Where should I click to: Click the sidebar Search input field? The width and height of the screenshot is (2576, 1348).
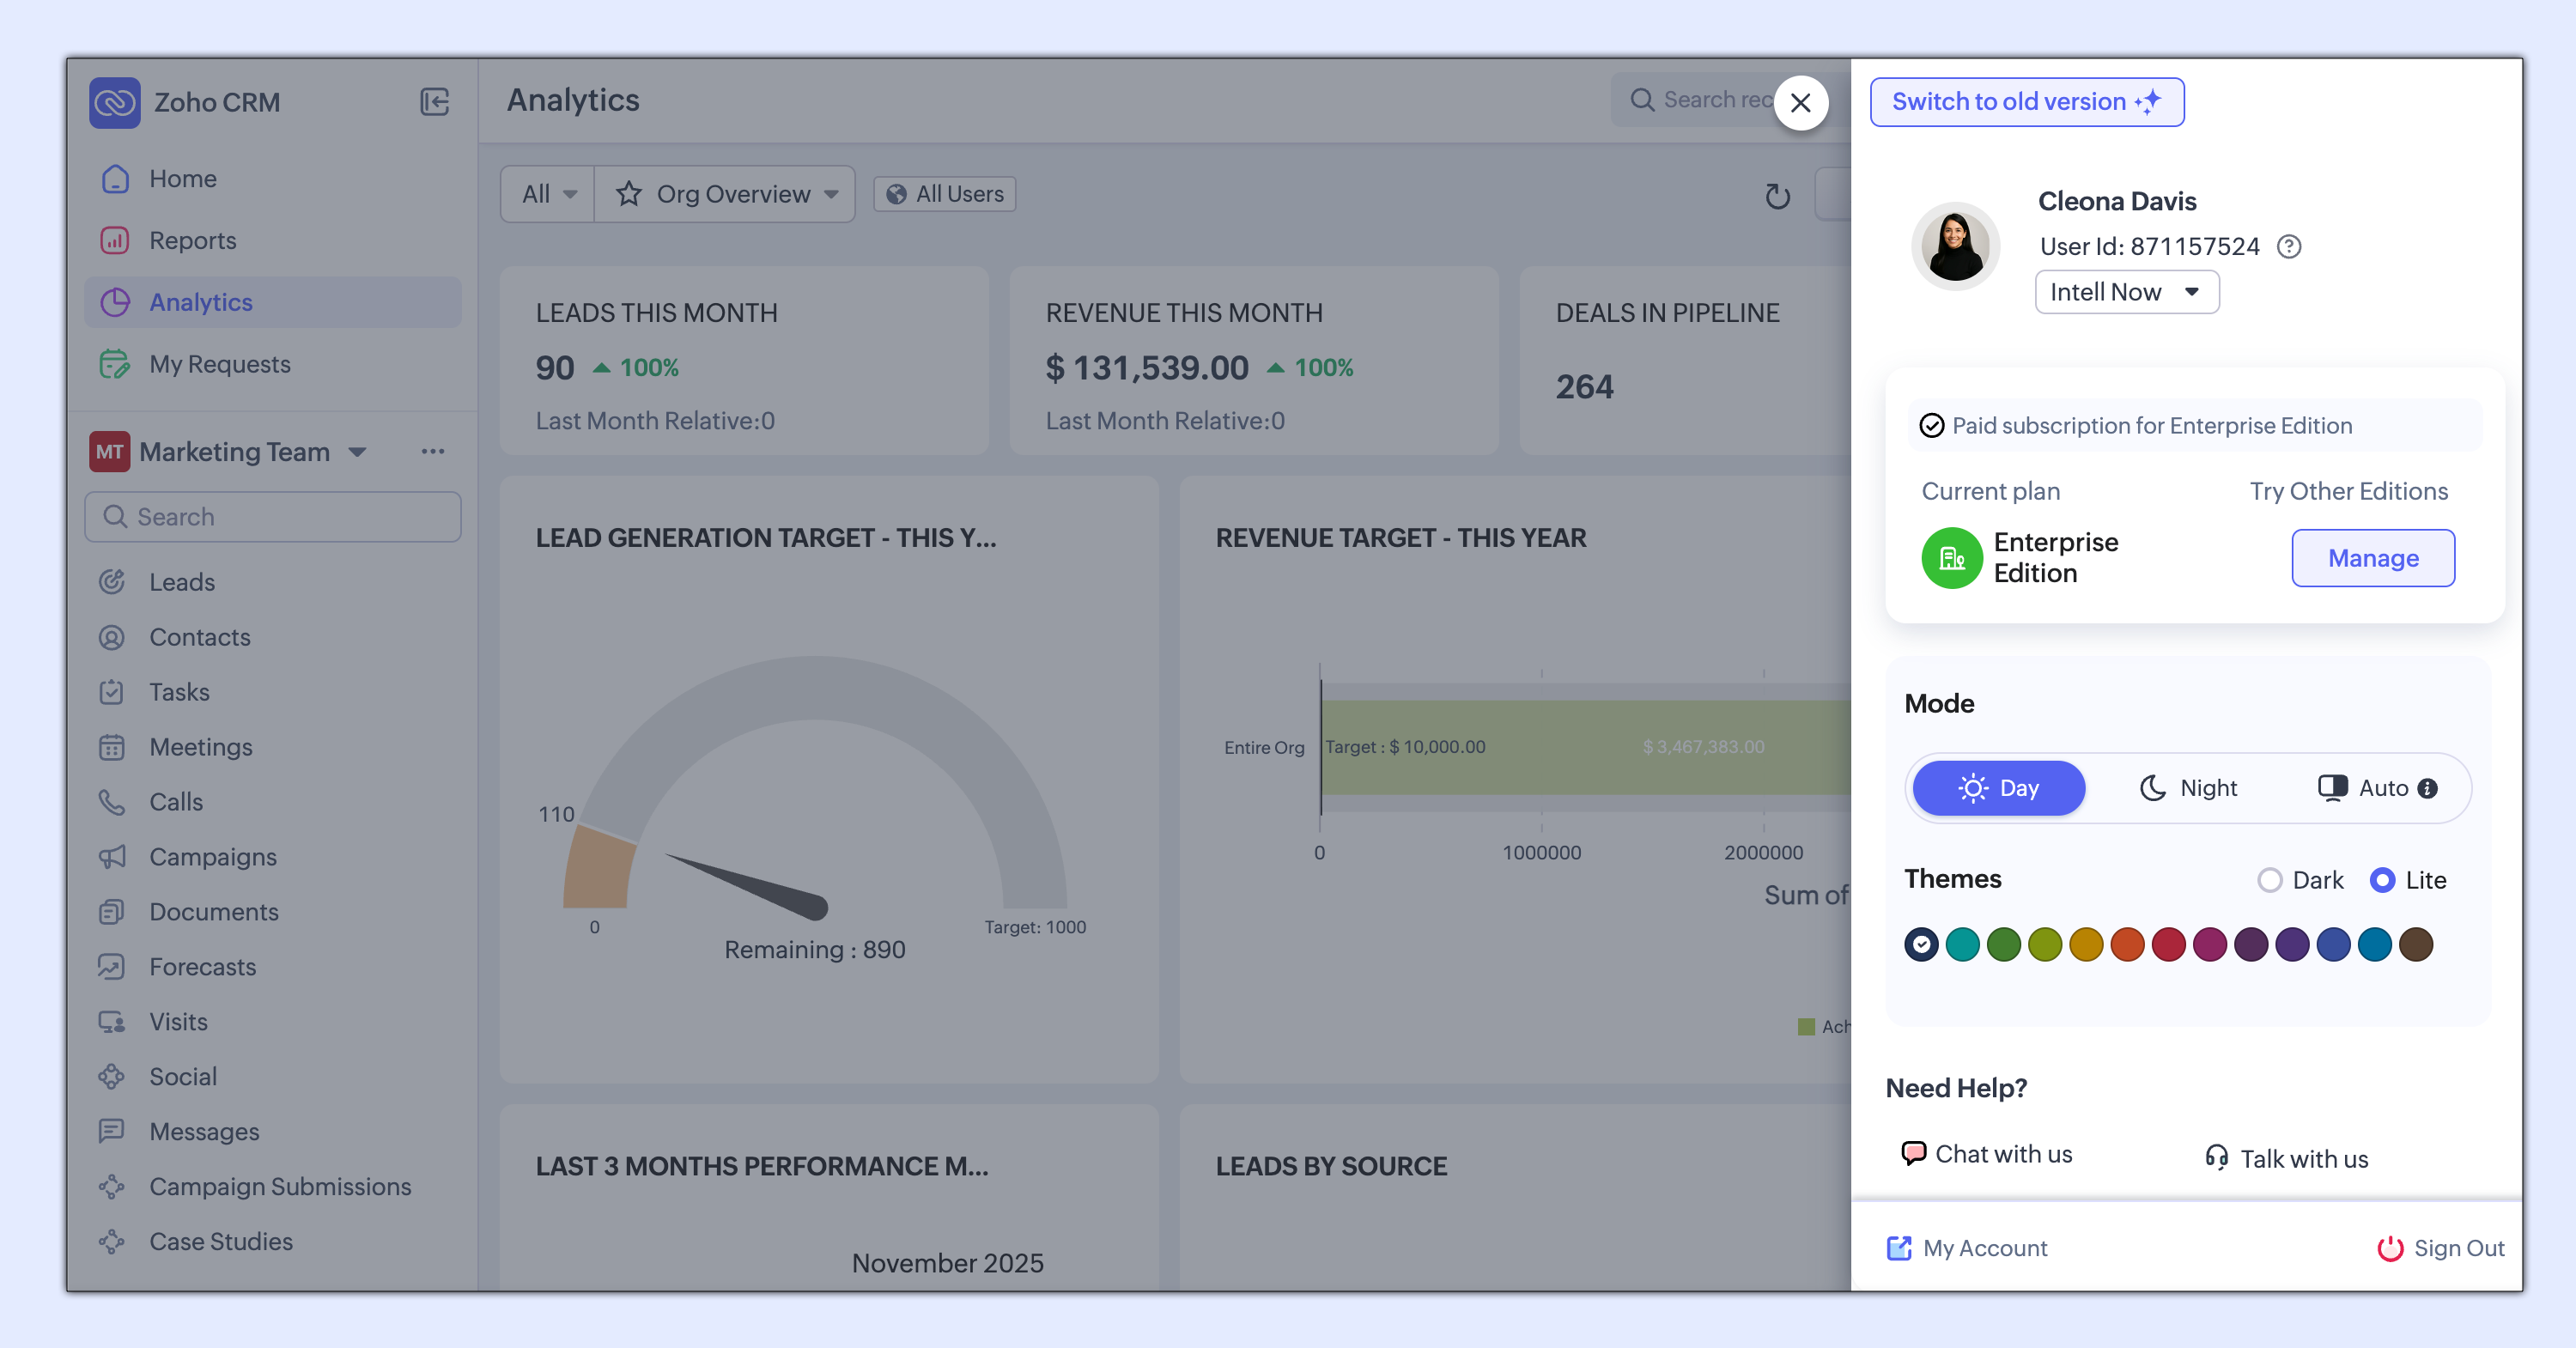(x=273, y=517)
